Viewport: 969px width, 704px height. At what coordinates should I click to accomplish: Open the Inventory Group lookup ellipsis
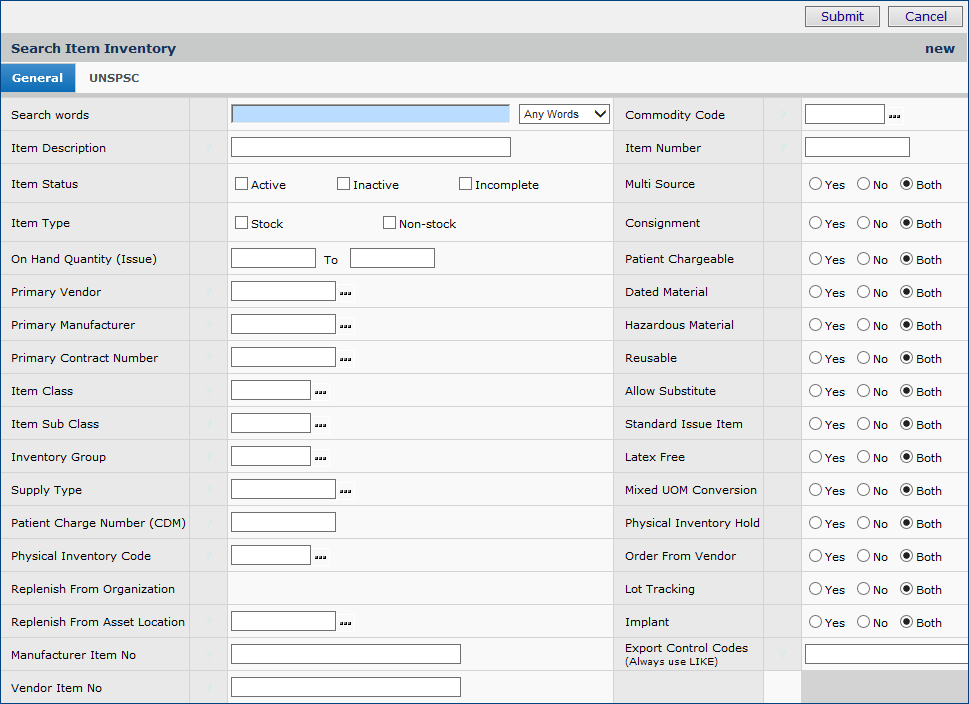coord(321,458)
